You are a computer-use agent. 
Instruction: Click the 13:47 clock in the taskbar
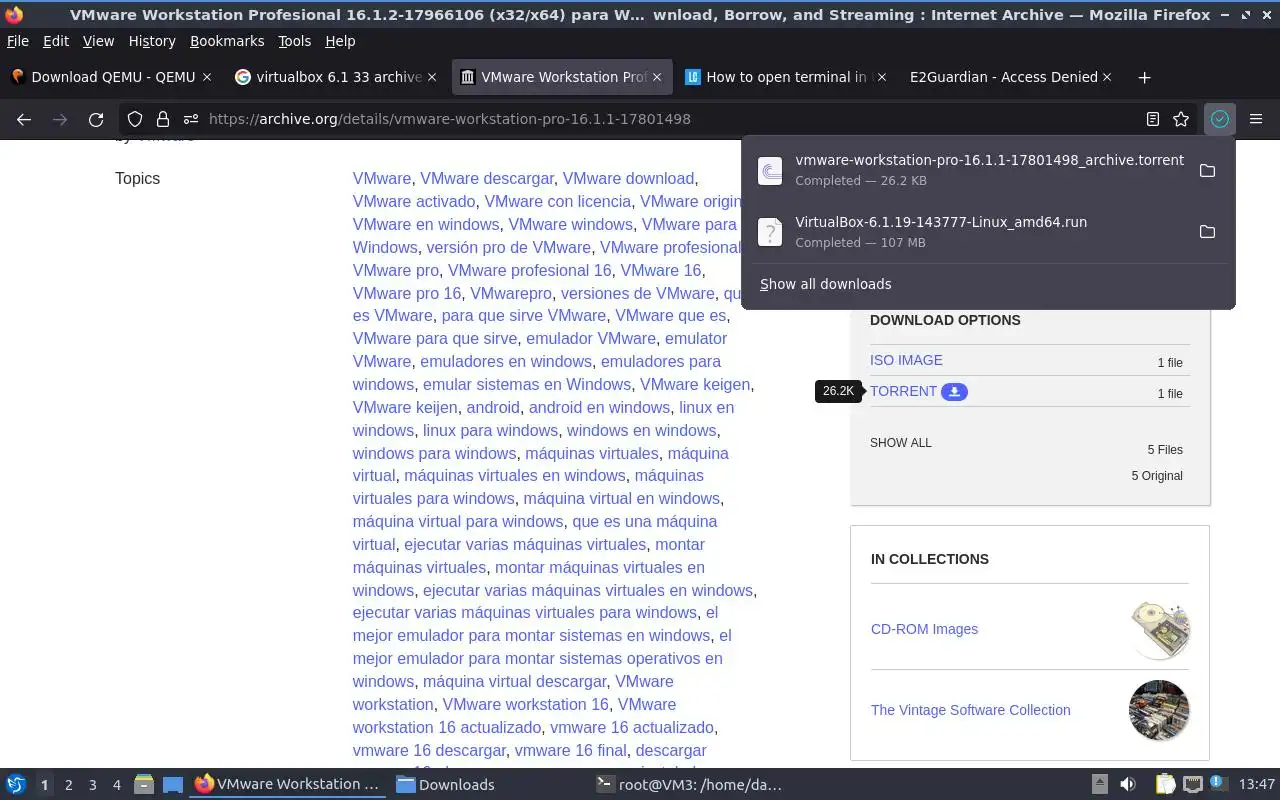point(1256,785)
